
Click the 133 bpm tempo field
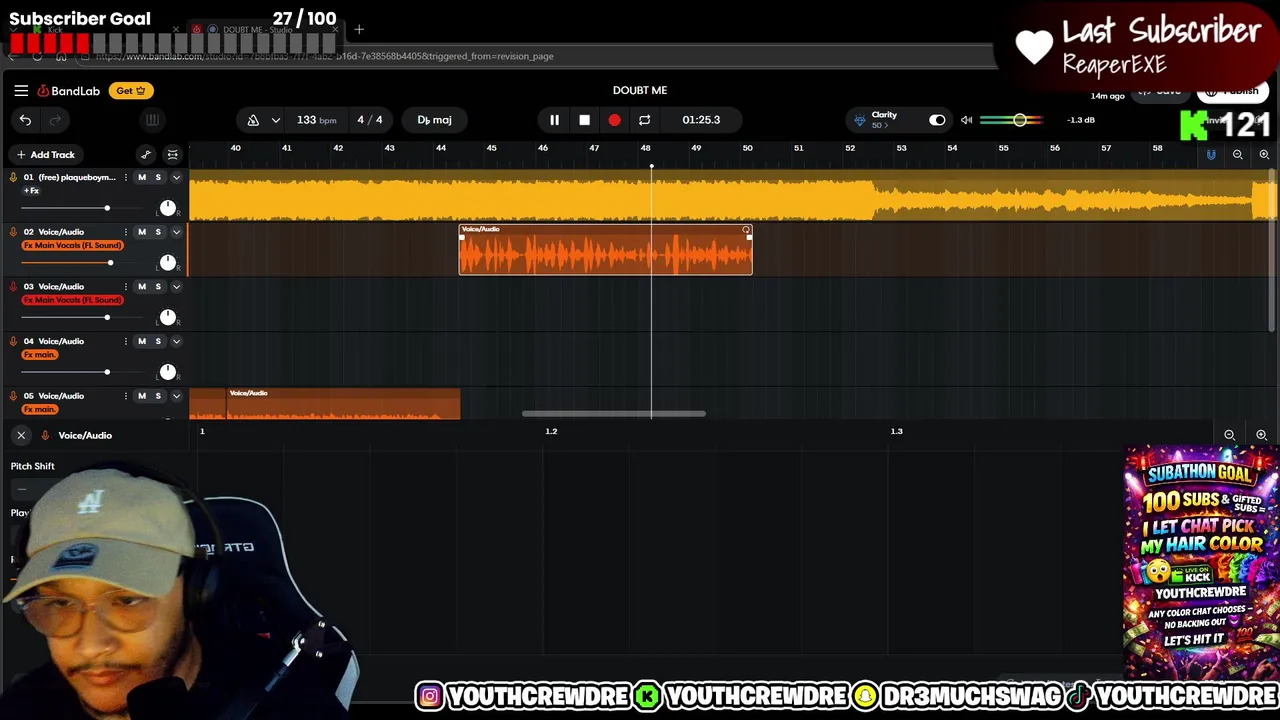coord(316,120)
